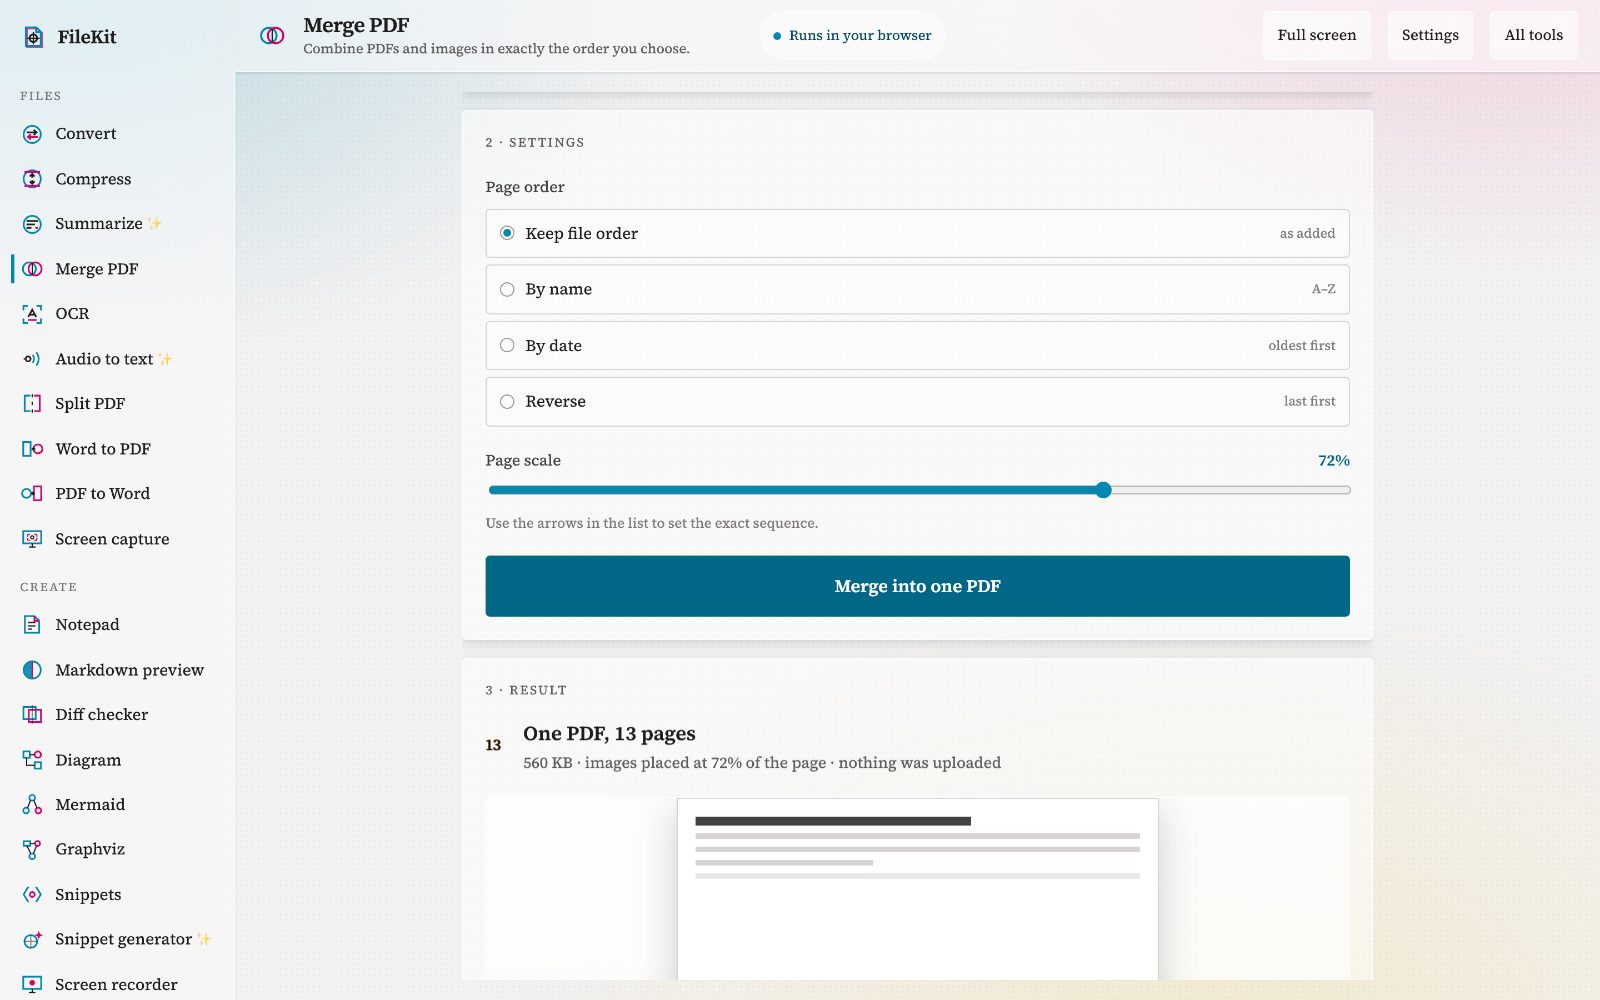Open the Settings button in header
The image size is (1600, 1000).
coord(1430,35)
